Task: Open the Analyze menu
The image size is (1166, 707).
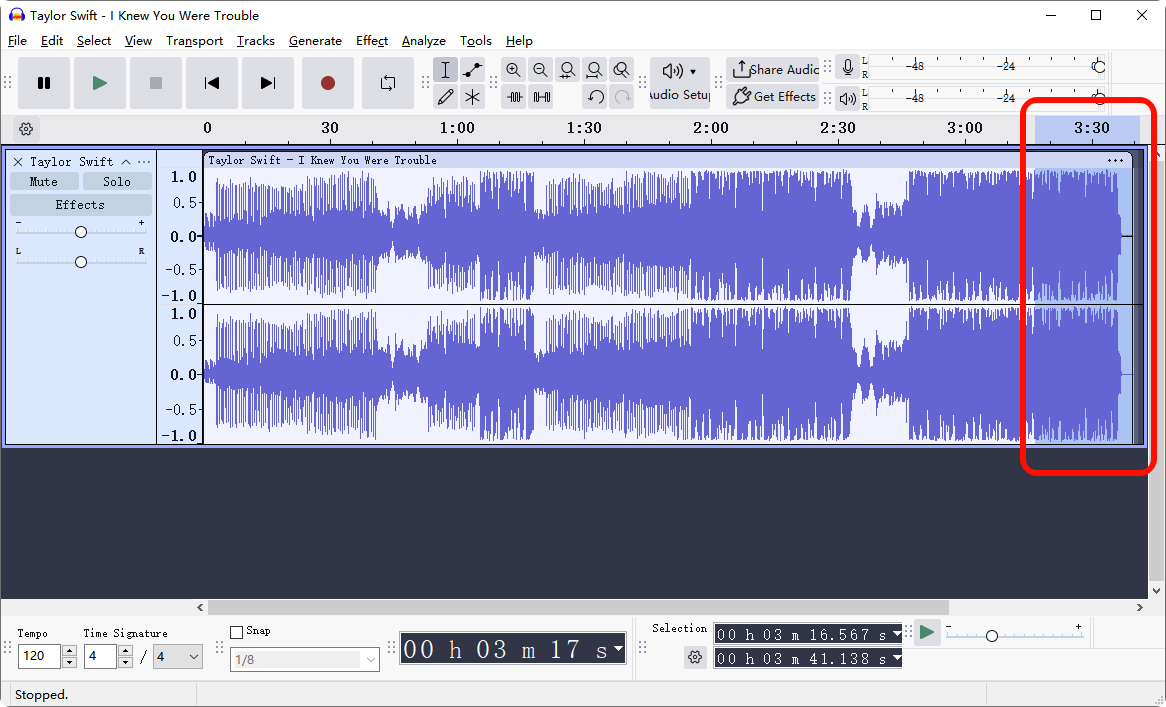Action: (423, 41)
